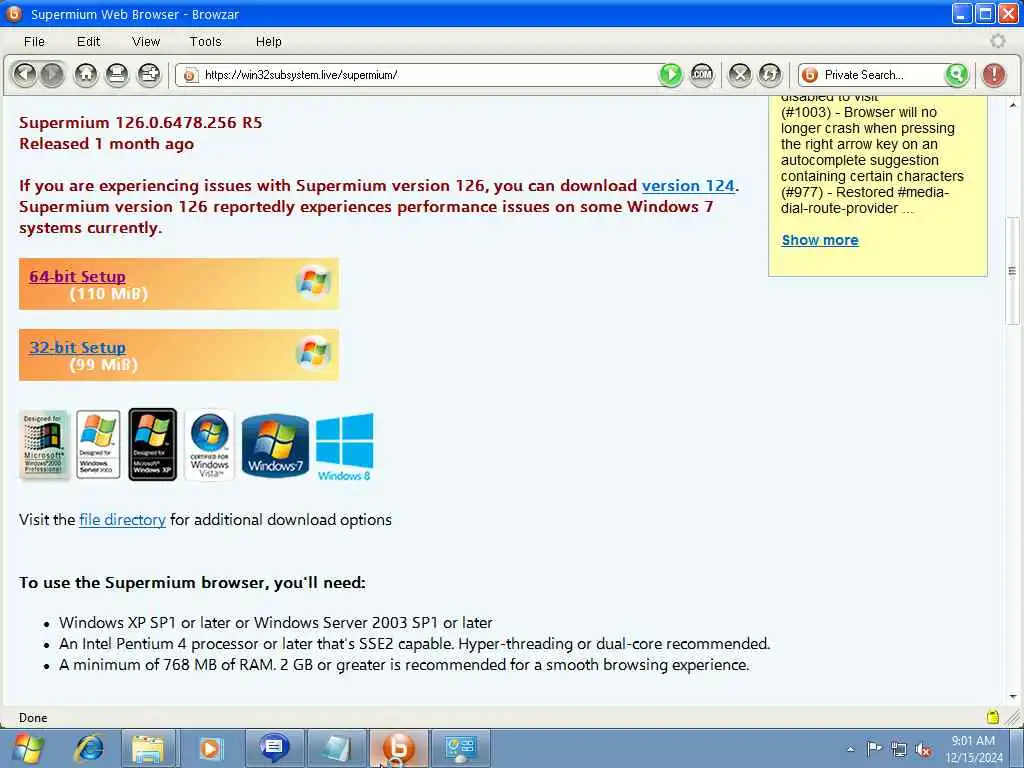Click the scroll down arrow of the page scrollbar

pyautogui.click(x=1013, y=697)
